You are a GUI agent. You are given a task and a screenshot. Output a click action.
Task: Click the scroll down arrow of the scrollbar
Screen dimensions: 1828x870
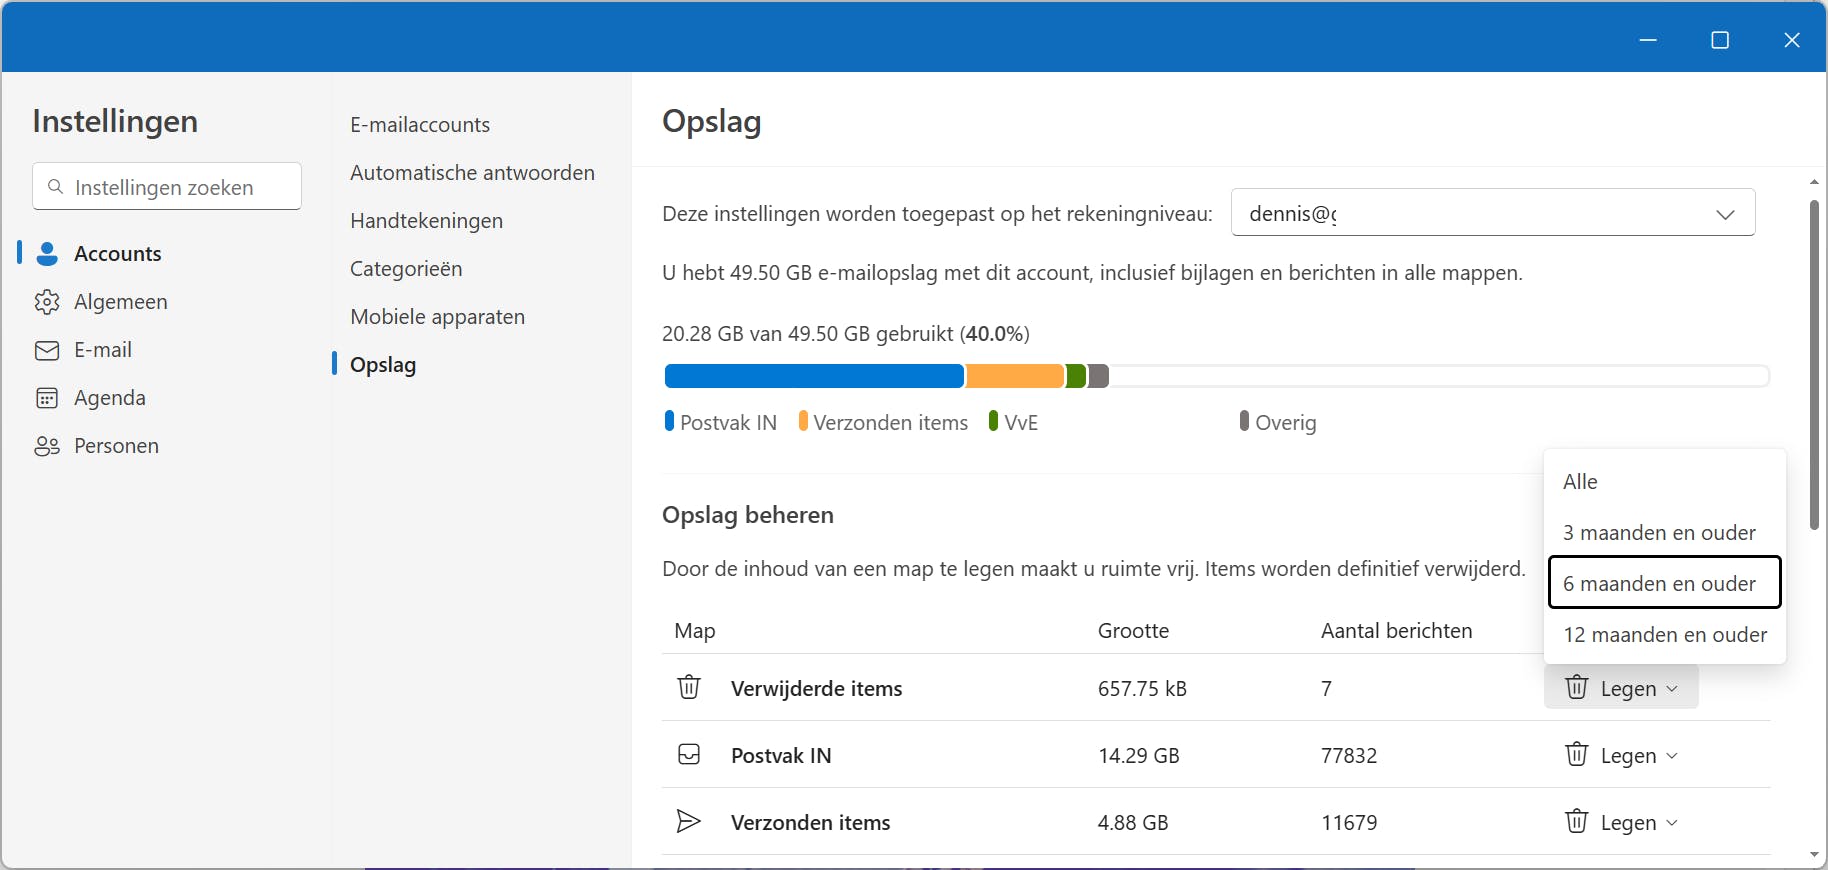[x=1814, y=856]
